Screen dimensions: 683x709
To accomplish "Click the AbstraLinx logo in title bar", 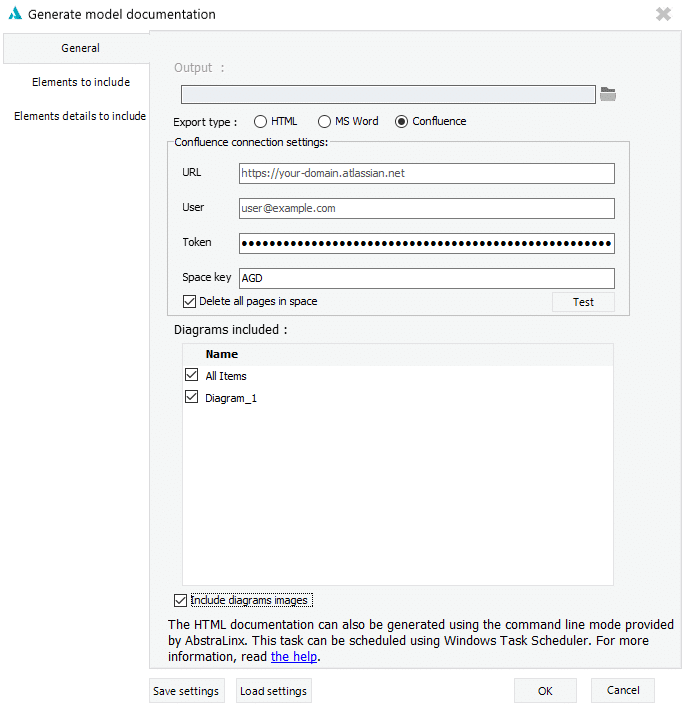I will click(15, 15).
